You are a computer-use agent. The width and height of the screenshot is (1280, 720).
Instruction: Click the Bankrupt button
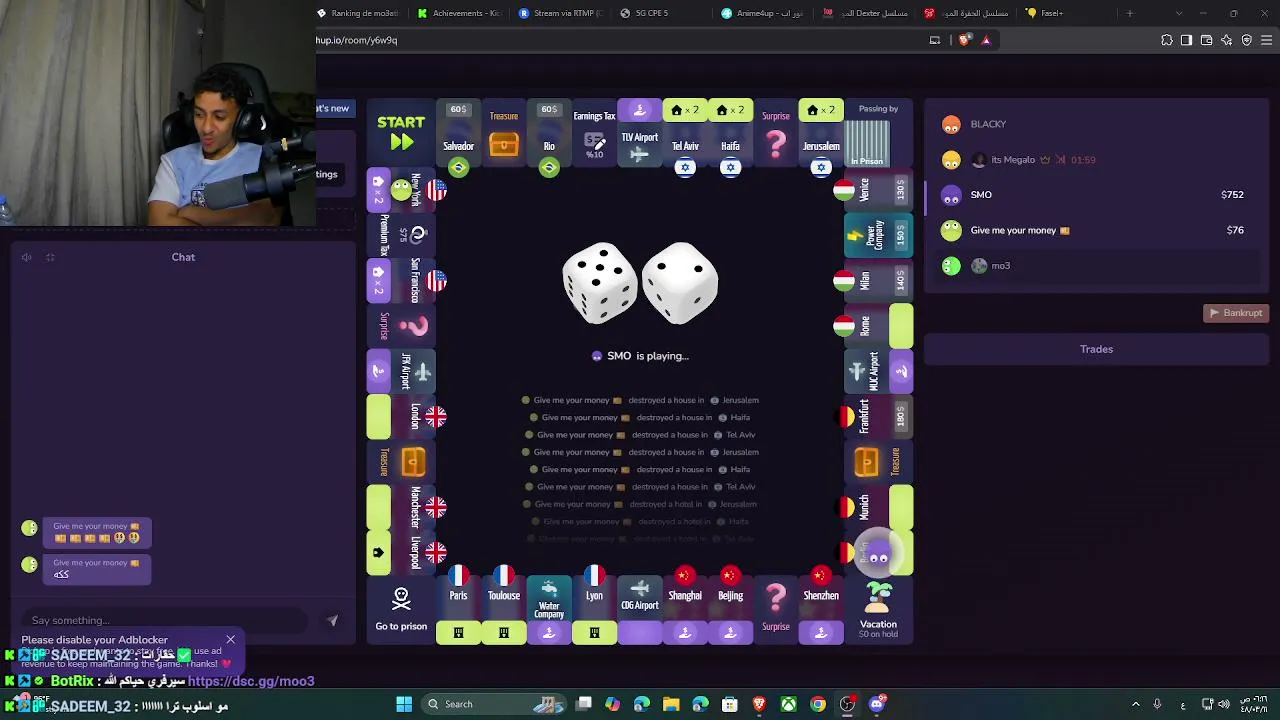(1236, 313)
